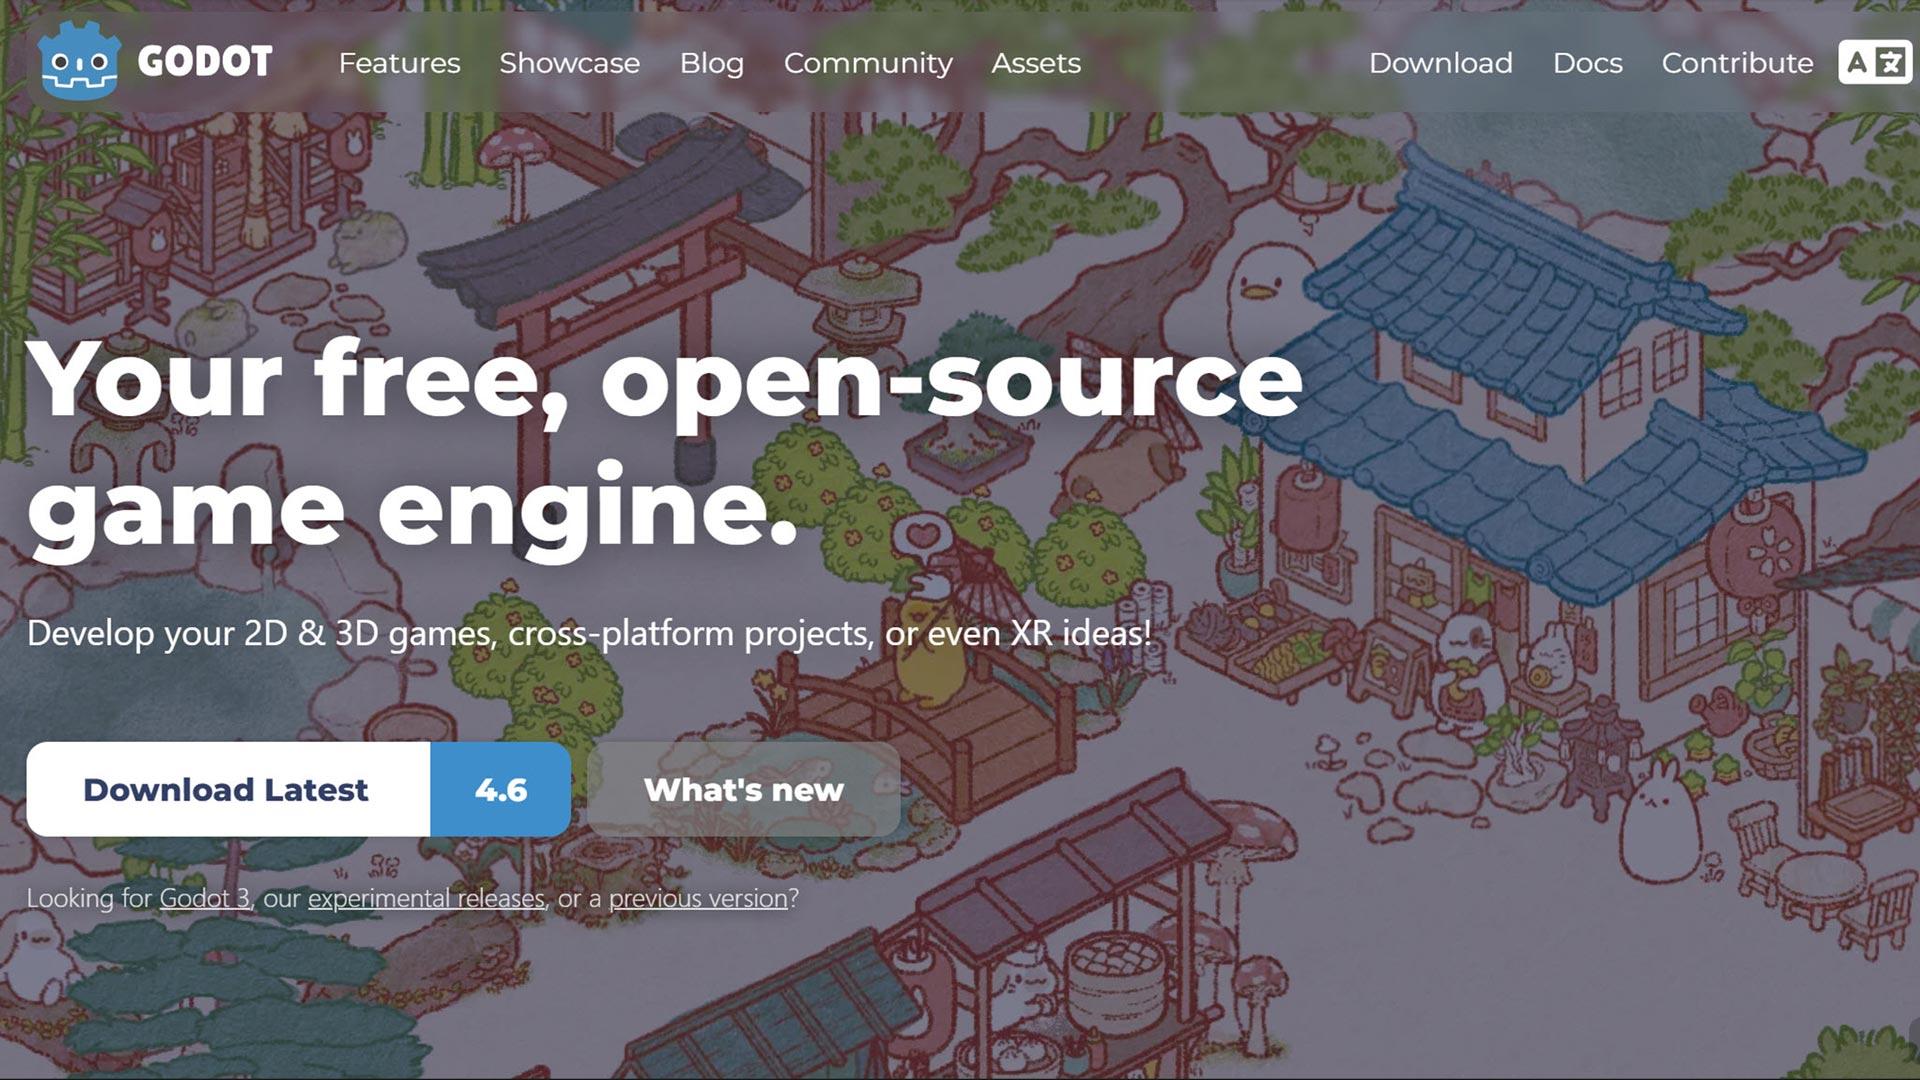Open the Docs navigation link
The width and height of the screenshot is (1920, 1080).
click(1587, 63)
